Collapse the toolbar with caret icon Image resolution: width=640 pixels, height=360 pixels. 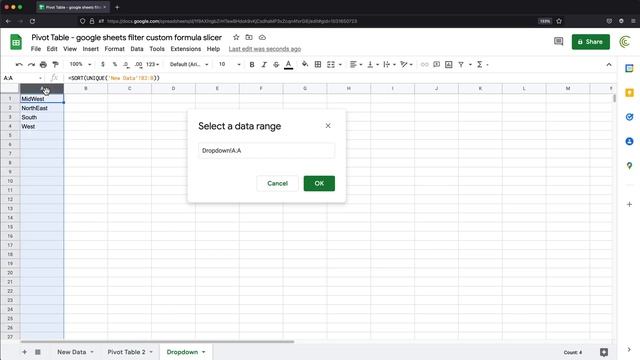[x=609, y=64]
